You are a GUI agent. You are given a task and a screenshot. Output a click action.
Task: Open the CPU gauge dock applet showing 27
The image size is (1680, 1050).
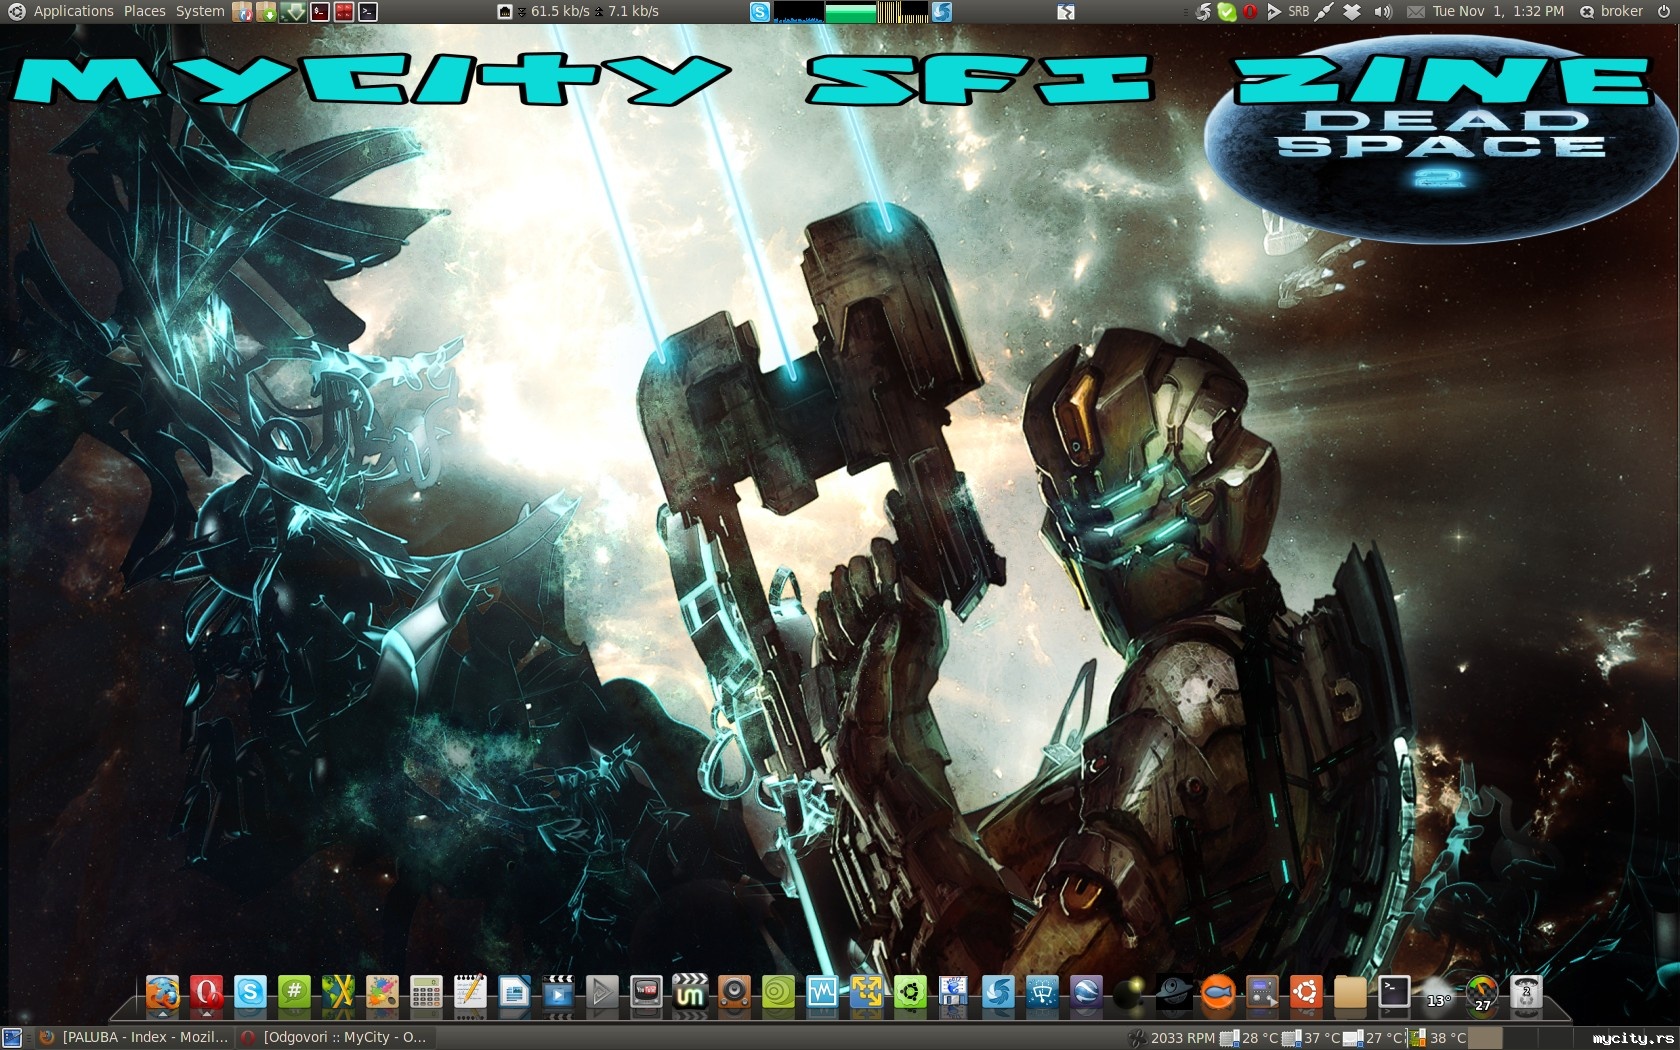[1482, 993]
